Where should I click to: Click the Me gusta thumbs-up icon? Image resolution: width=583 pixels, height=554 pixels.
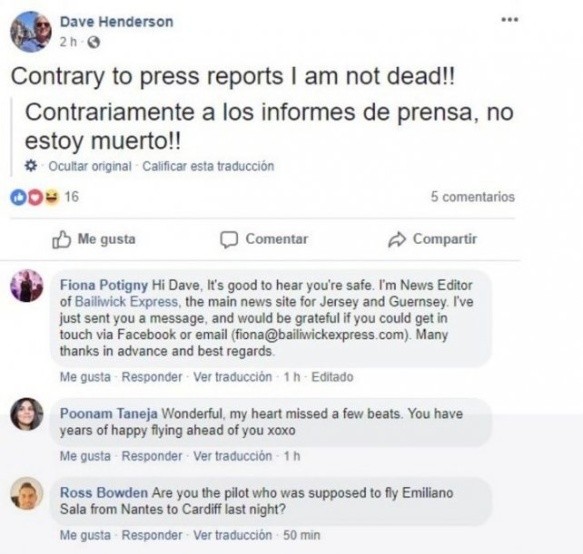(61, 239)
